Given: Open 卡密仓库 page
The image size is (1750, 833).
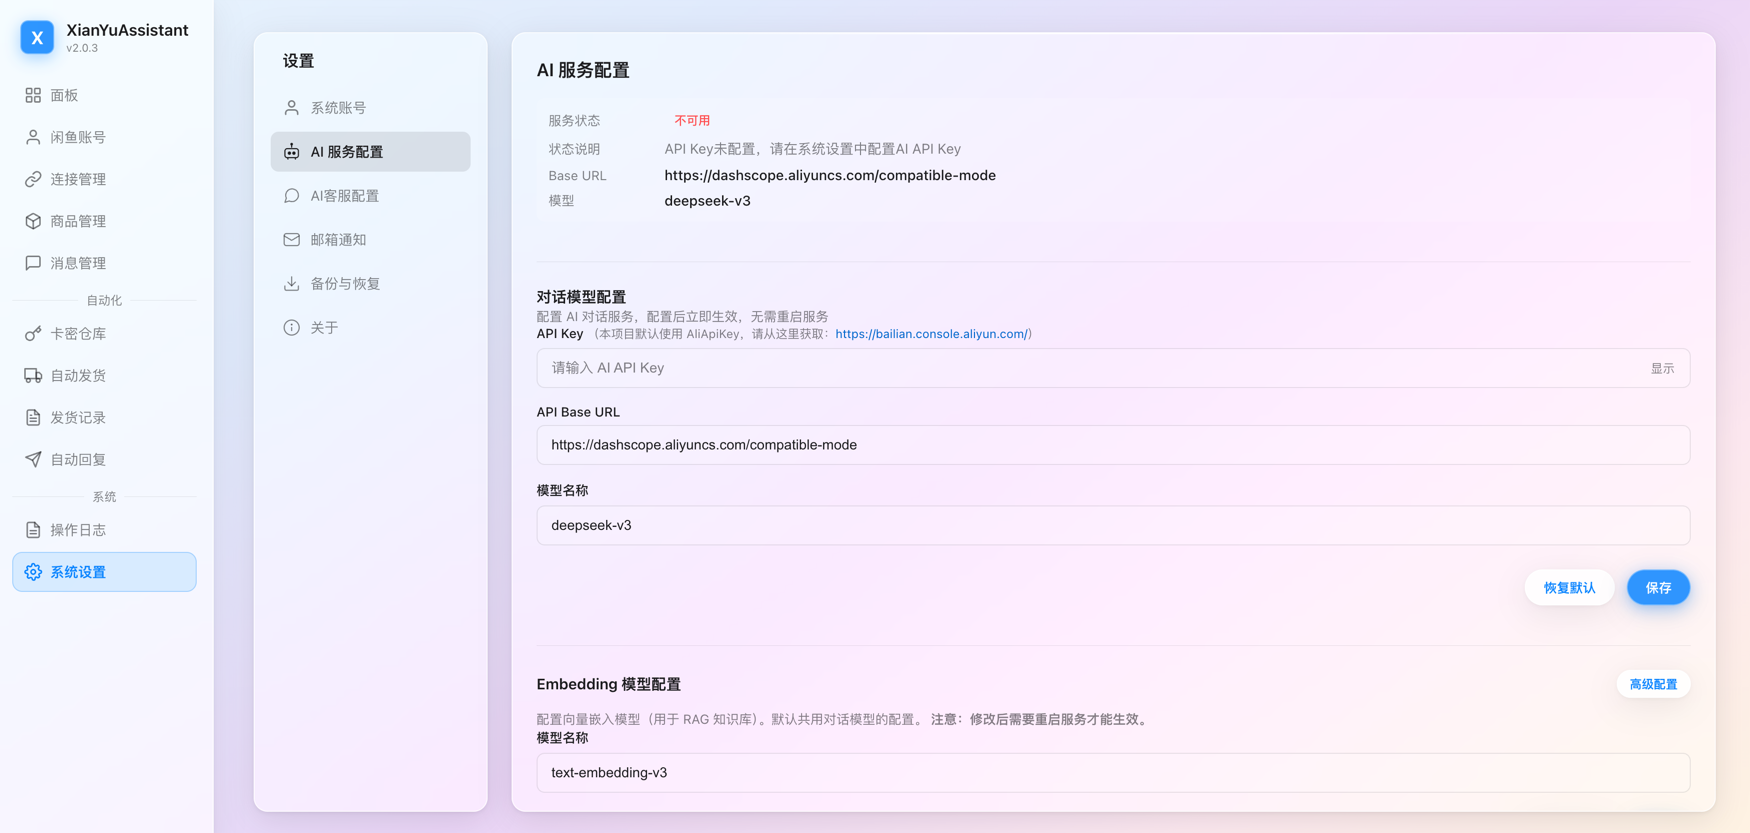Looking at the screenshot, I should coord(104,333).
